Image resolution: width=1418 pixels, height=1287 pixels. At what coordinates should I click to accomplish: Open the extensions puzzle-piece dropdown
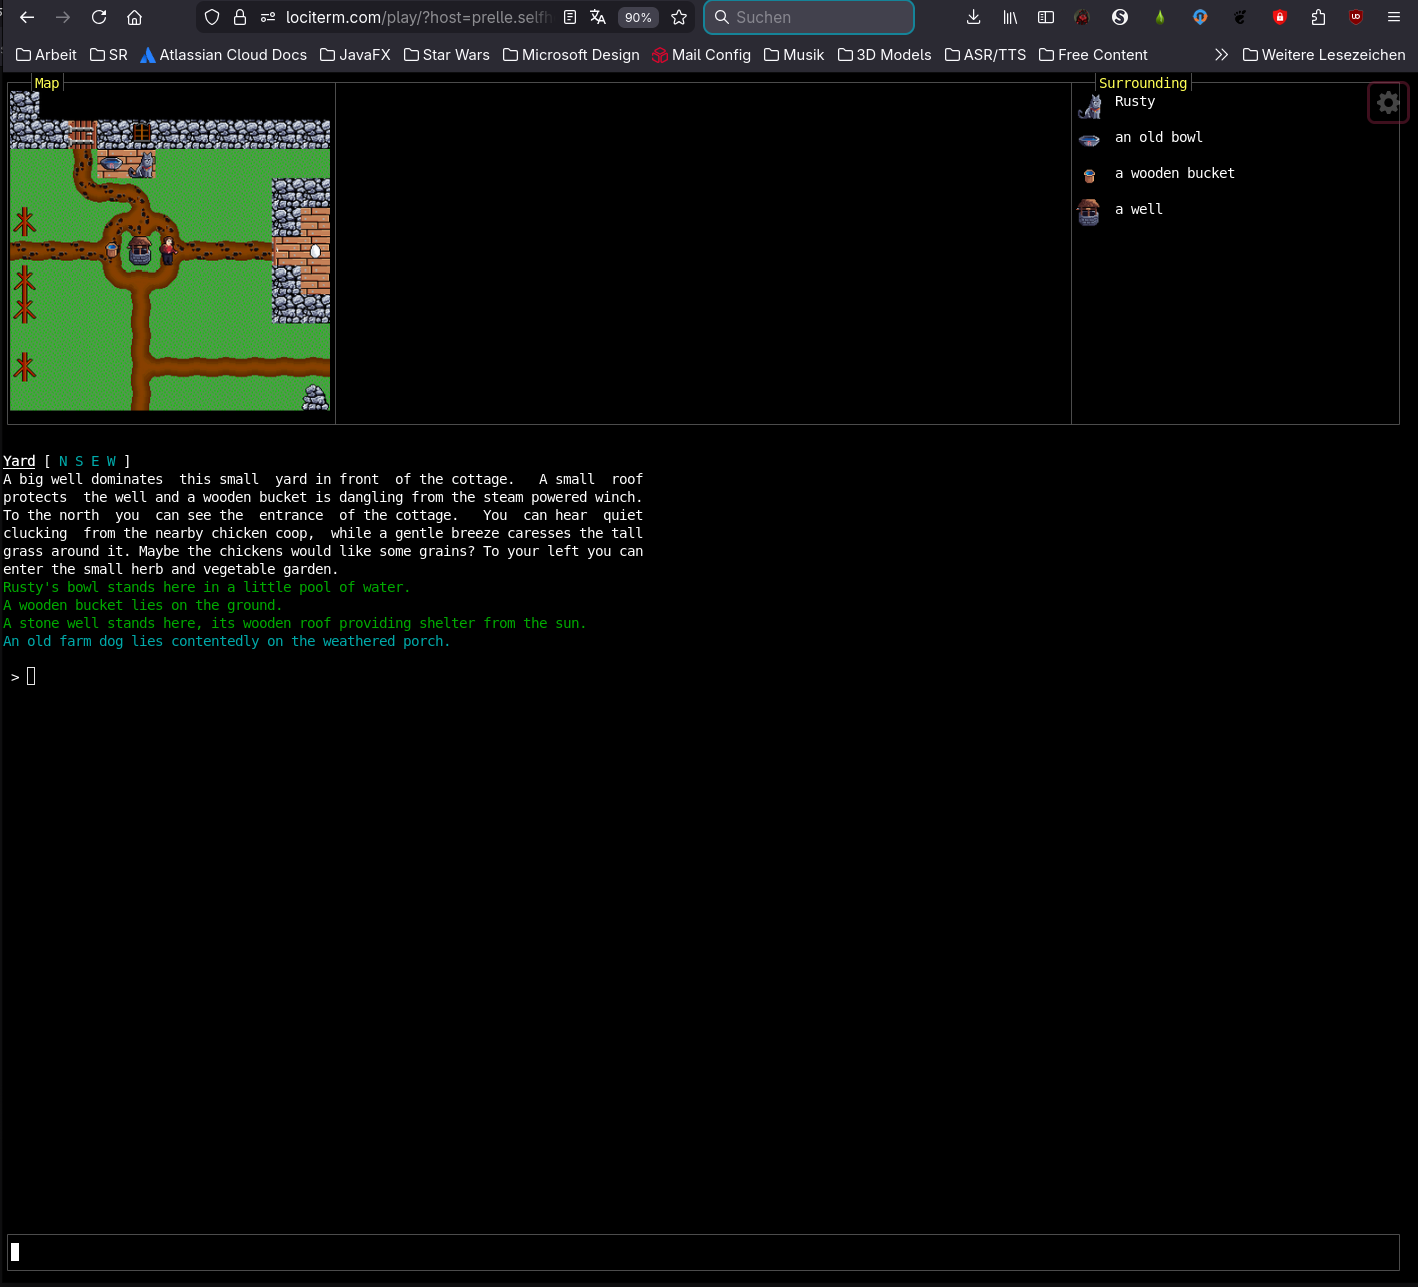(1318, 17)
